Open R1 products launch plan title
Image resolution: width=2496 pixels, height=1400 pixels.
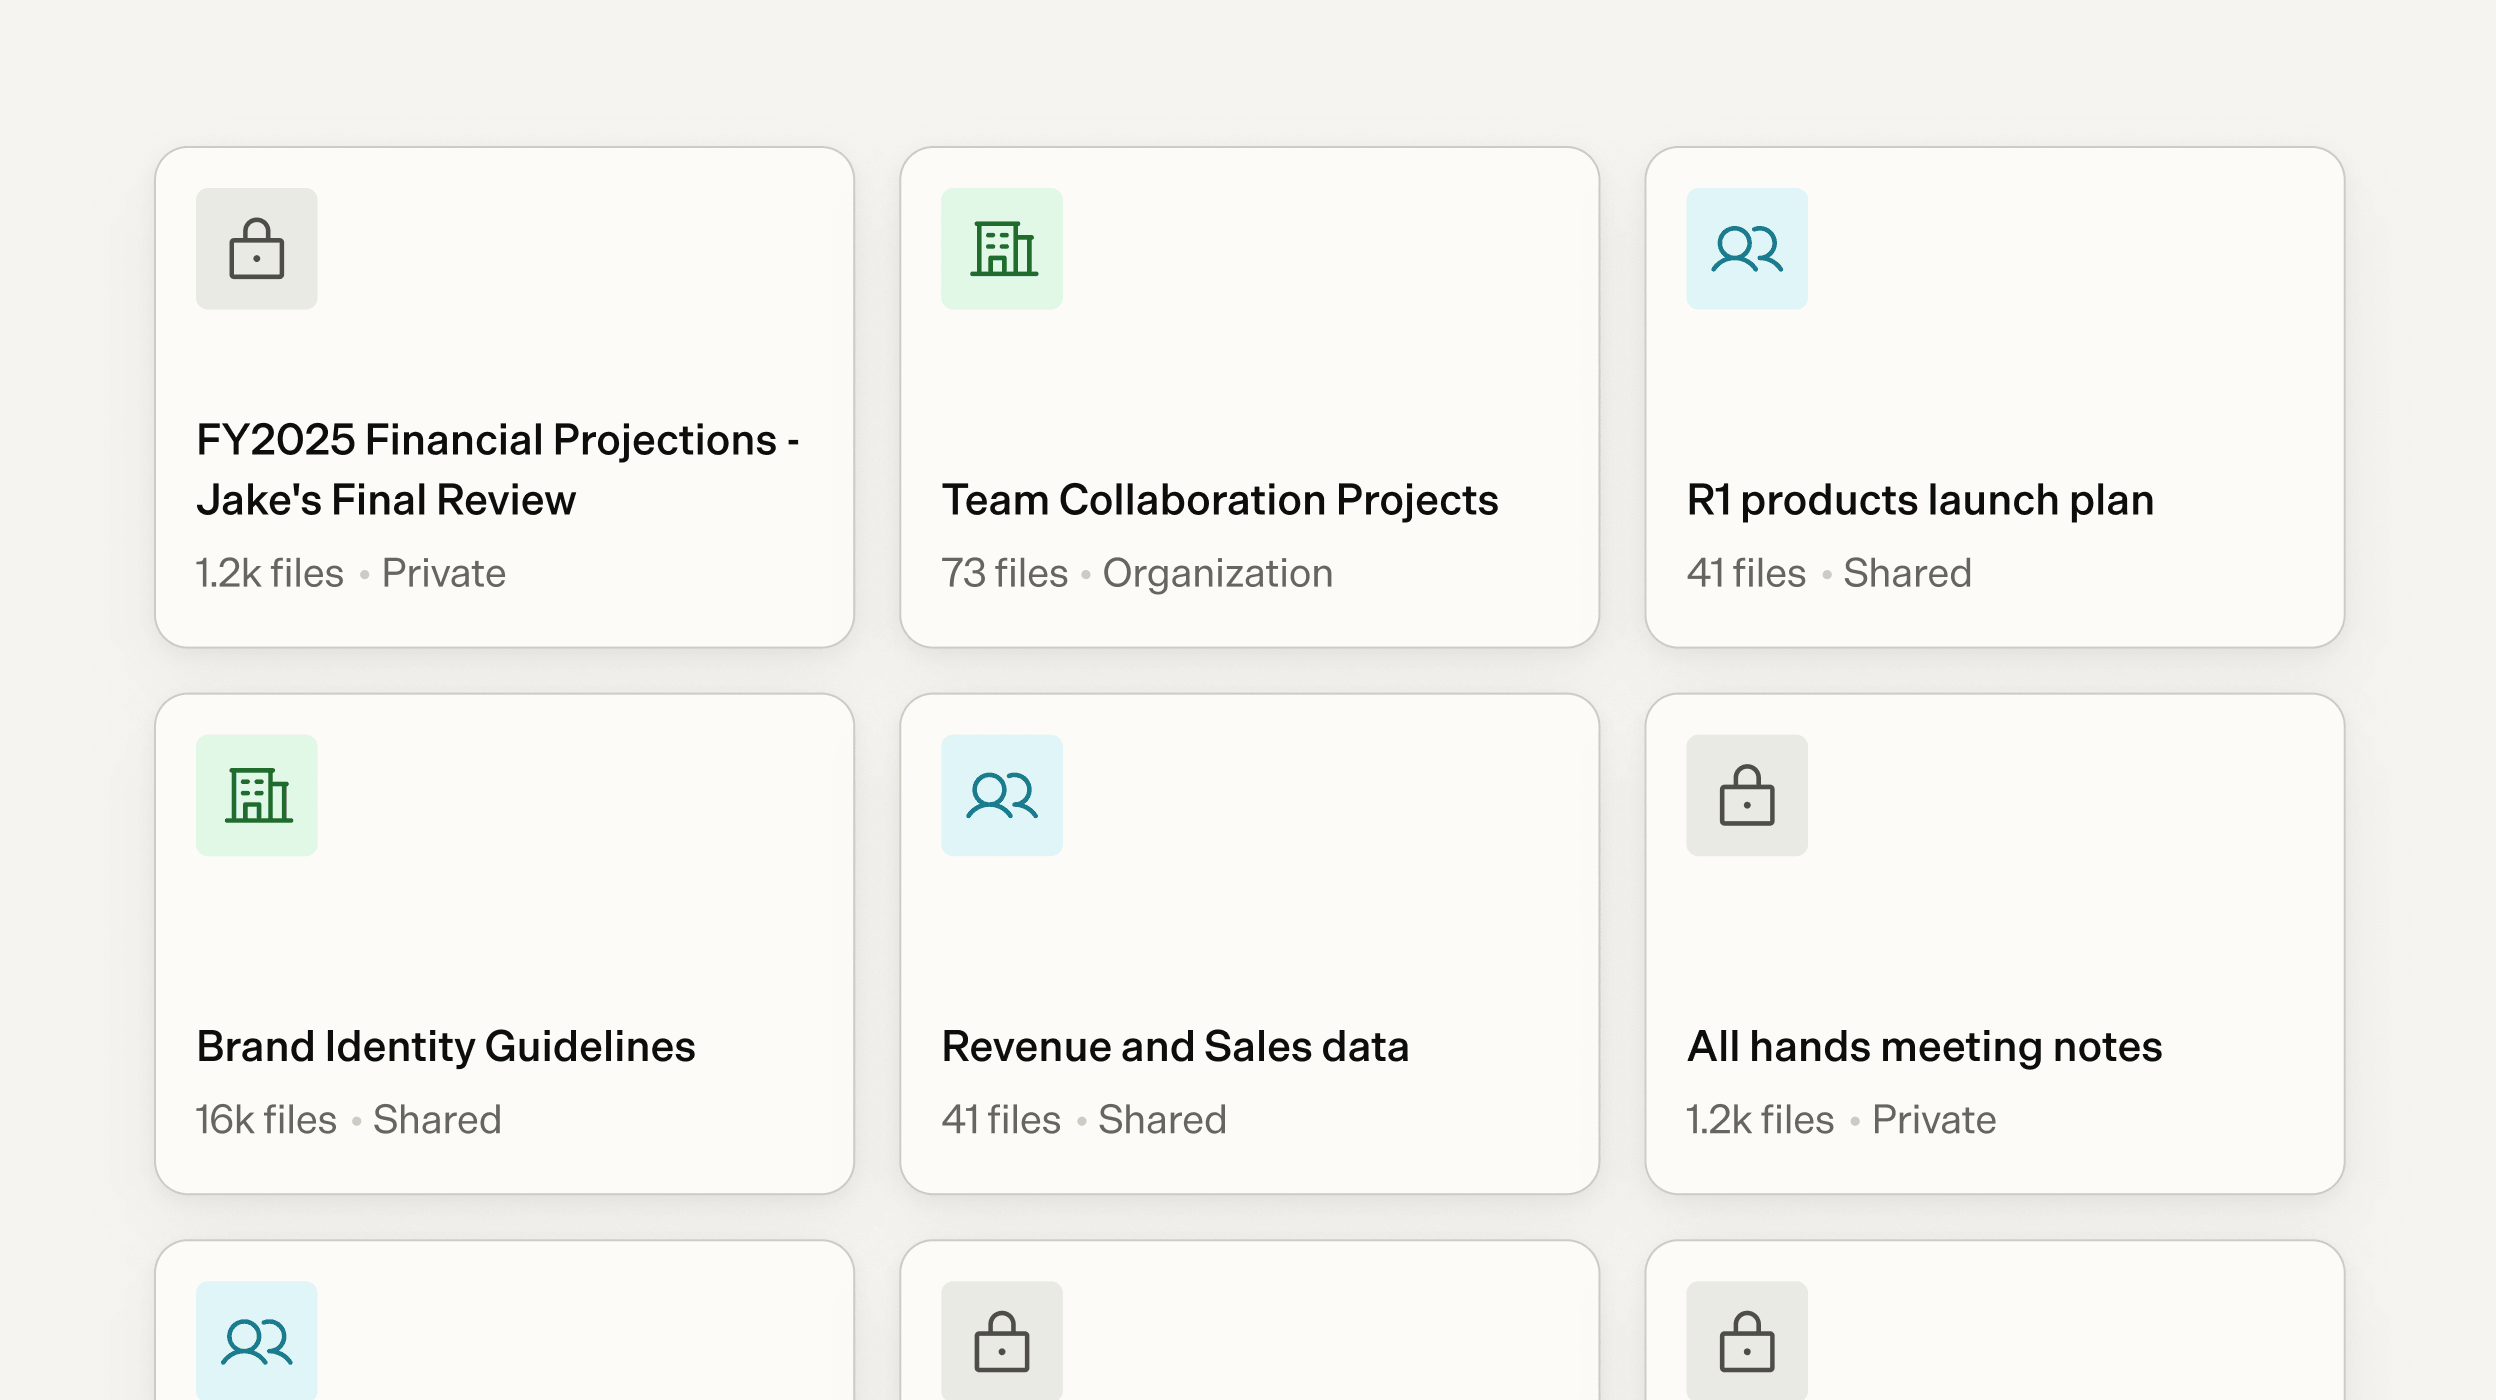[x=1920, y=499]
